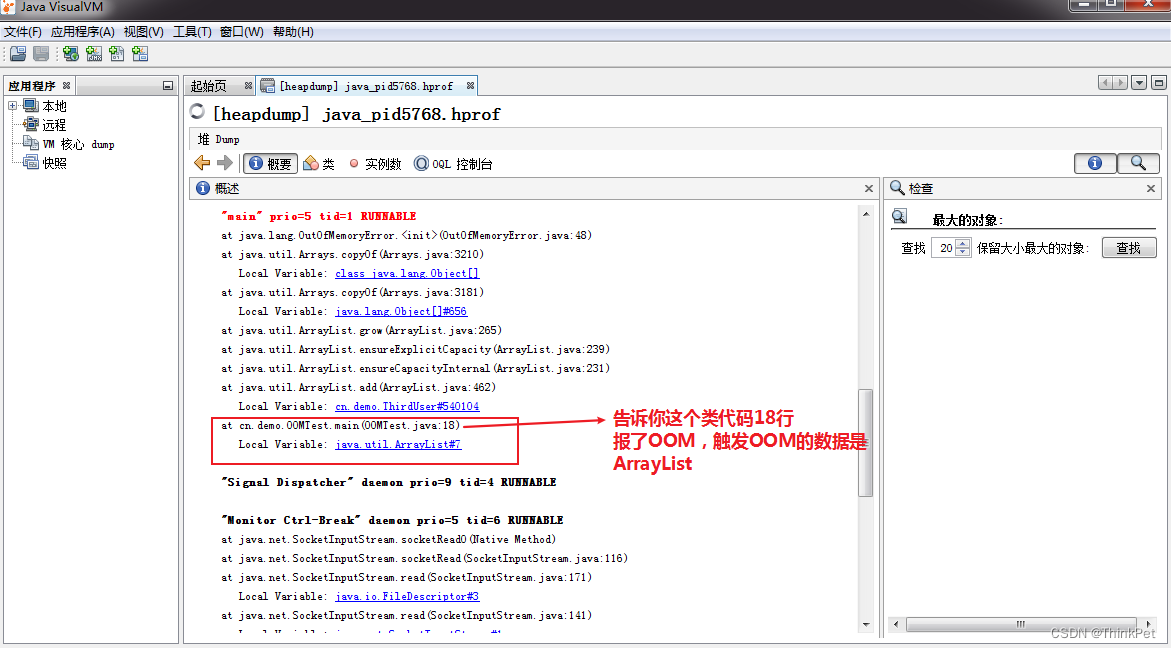Open the 窗口(W) menu
Viewport: 1171px width, 648px height.
click(241, 31)
